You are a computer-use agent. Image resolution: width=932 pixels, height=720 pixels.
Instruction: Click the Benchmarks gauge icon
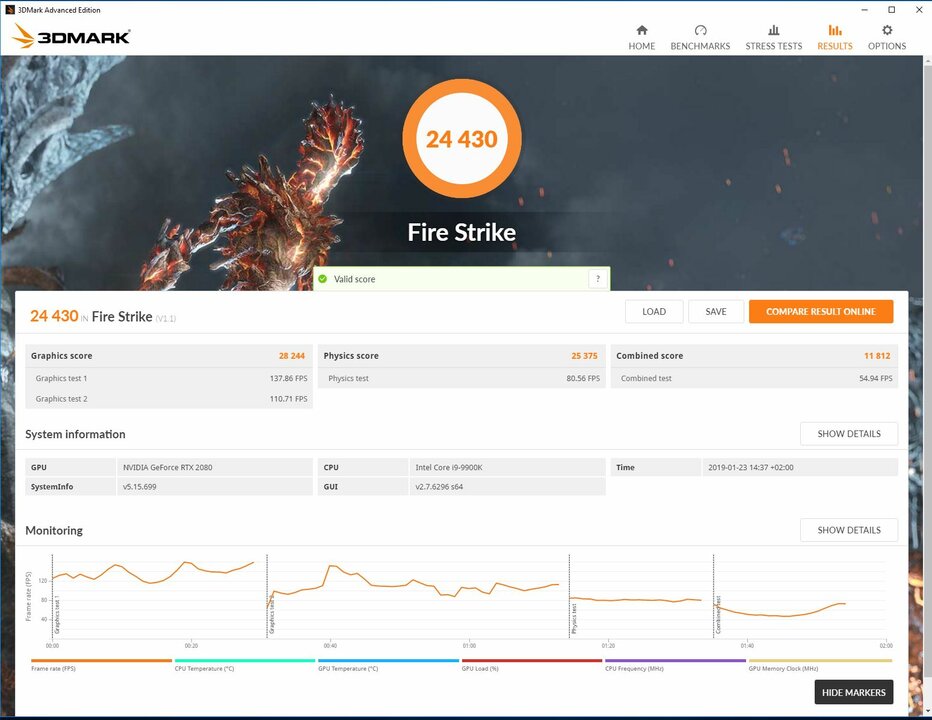click(x=700, y=30)
